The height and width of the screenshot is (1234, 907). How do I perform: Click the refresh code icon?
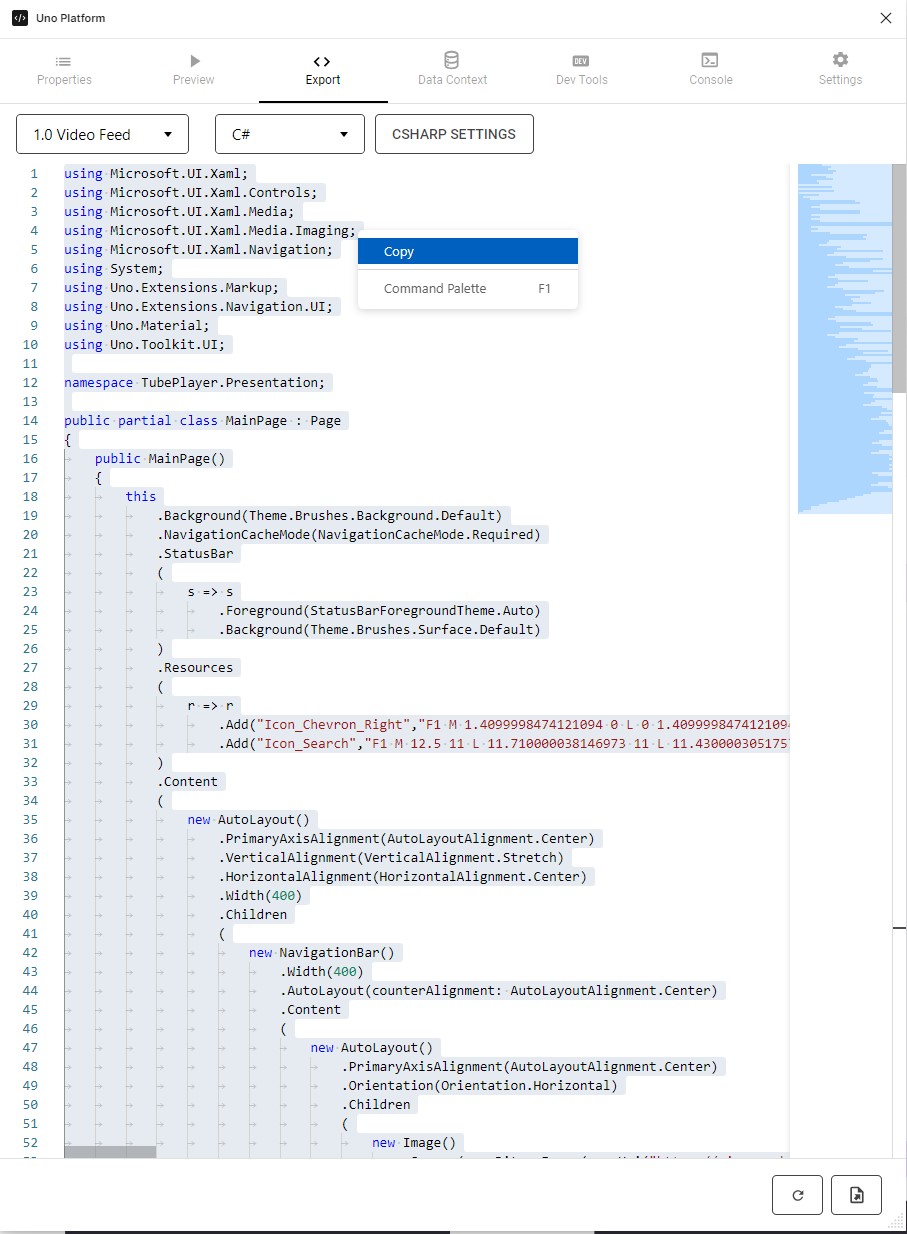797,1194
